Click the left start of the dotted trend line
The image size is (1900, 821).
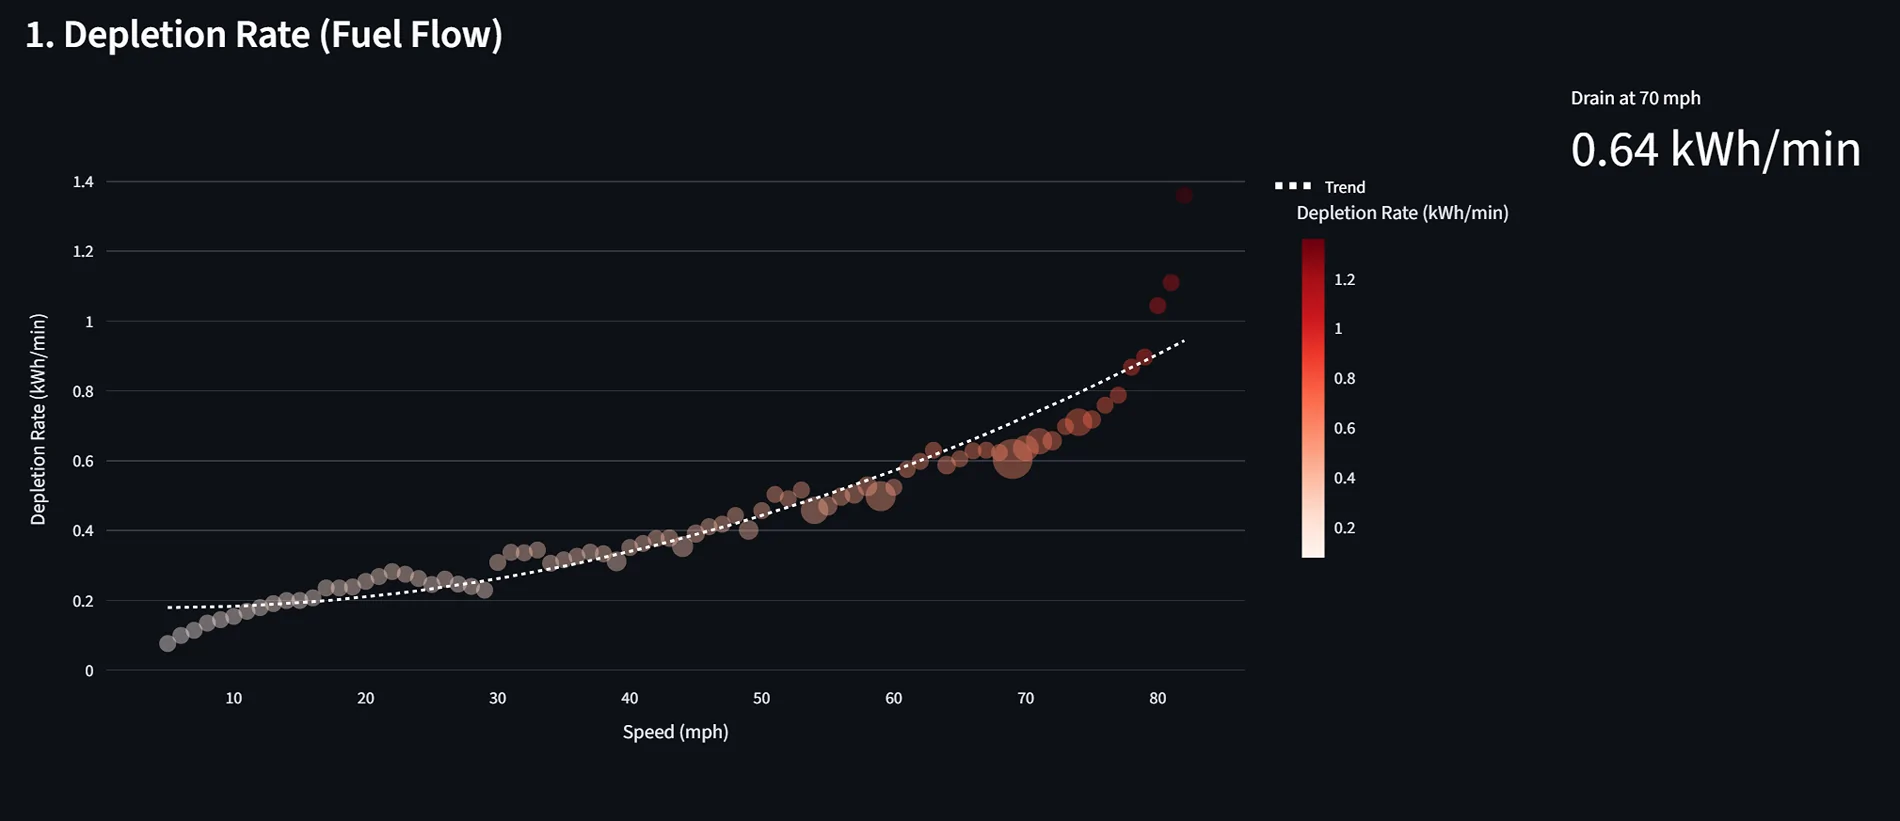coord(169,607)
